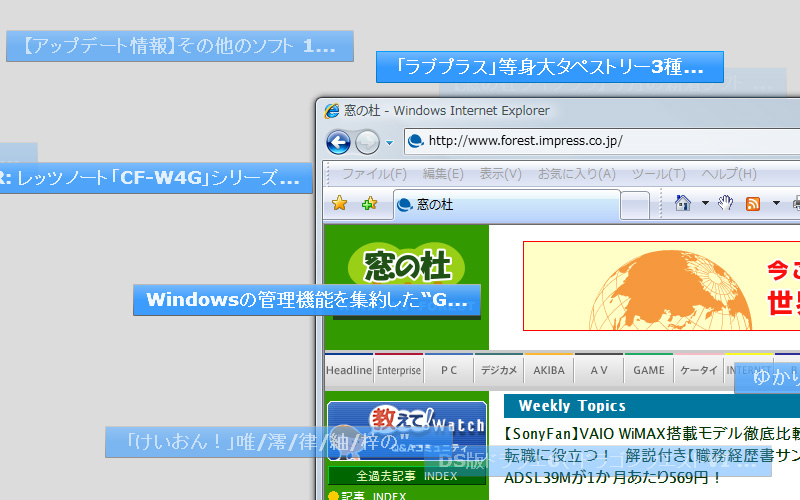Screen dimensions: 800x500
Task: Open the ファイル(F) menu
Action: [374, 174]
